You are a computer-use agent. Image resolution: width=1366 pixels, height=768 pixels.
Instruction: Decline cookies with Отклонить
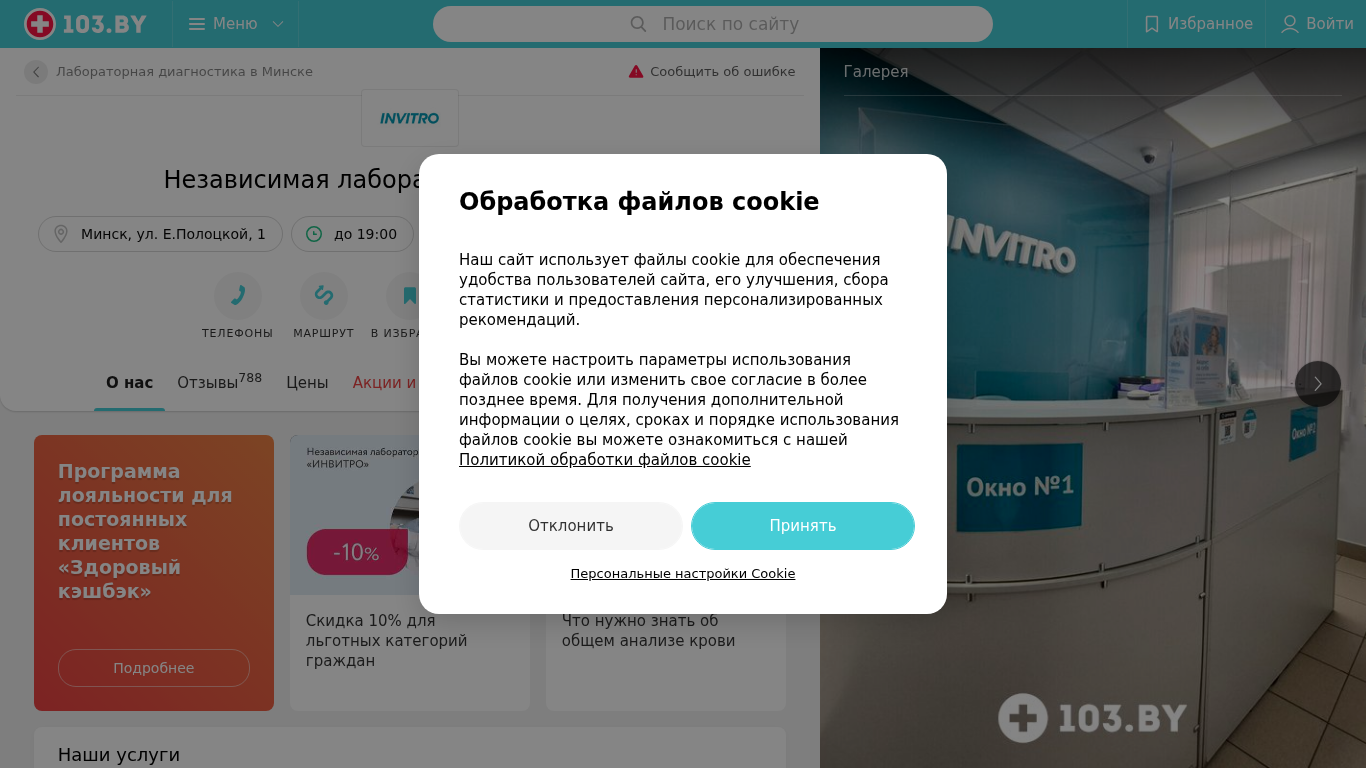coord(571,526)
